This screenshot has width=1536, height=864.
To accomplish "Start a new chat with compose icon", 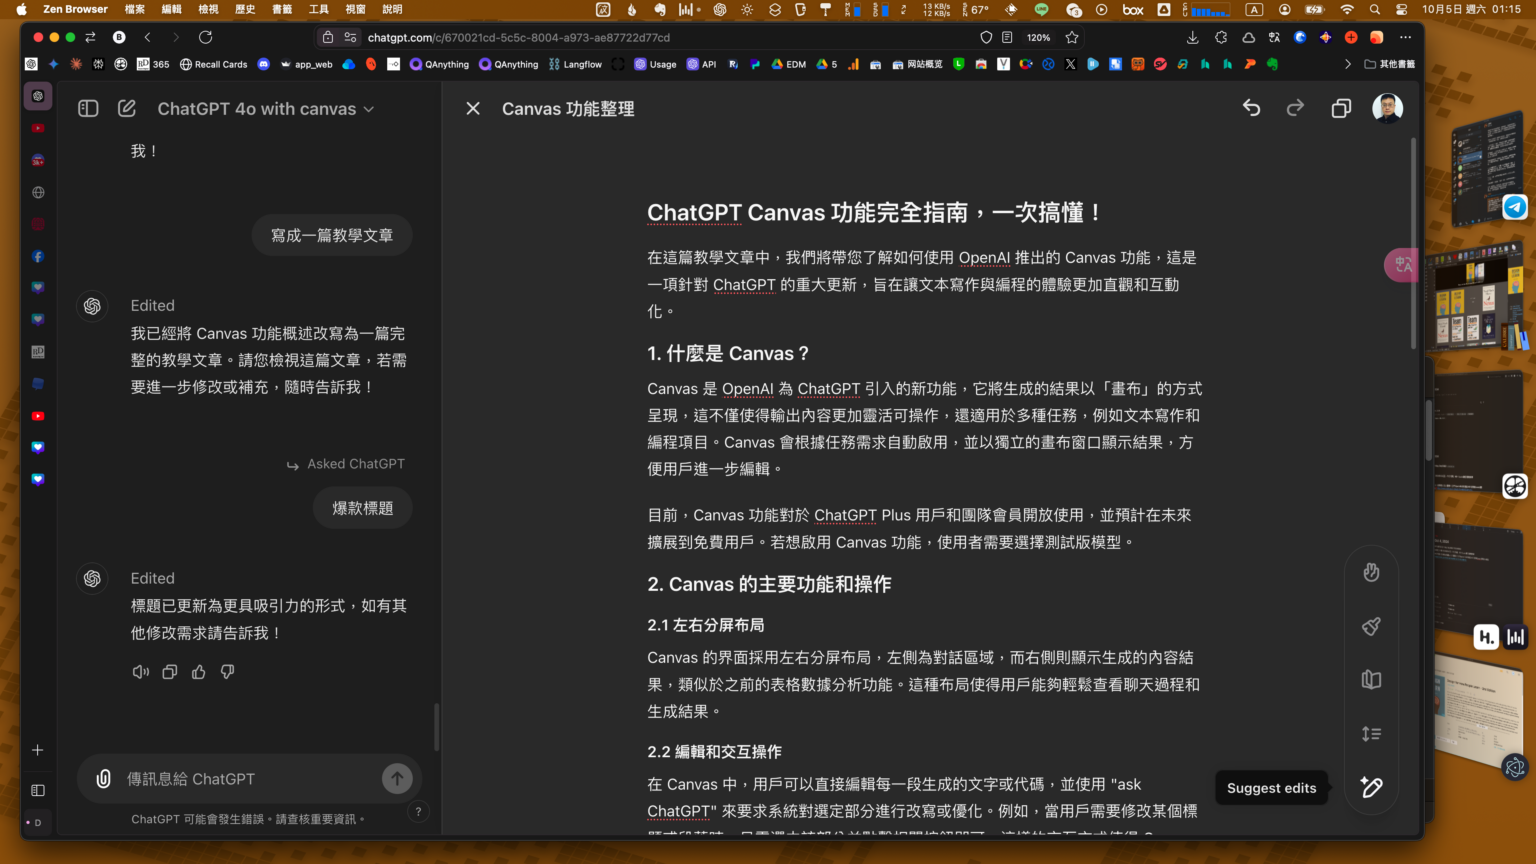I will [127, 108].
